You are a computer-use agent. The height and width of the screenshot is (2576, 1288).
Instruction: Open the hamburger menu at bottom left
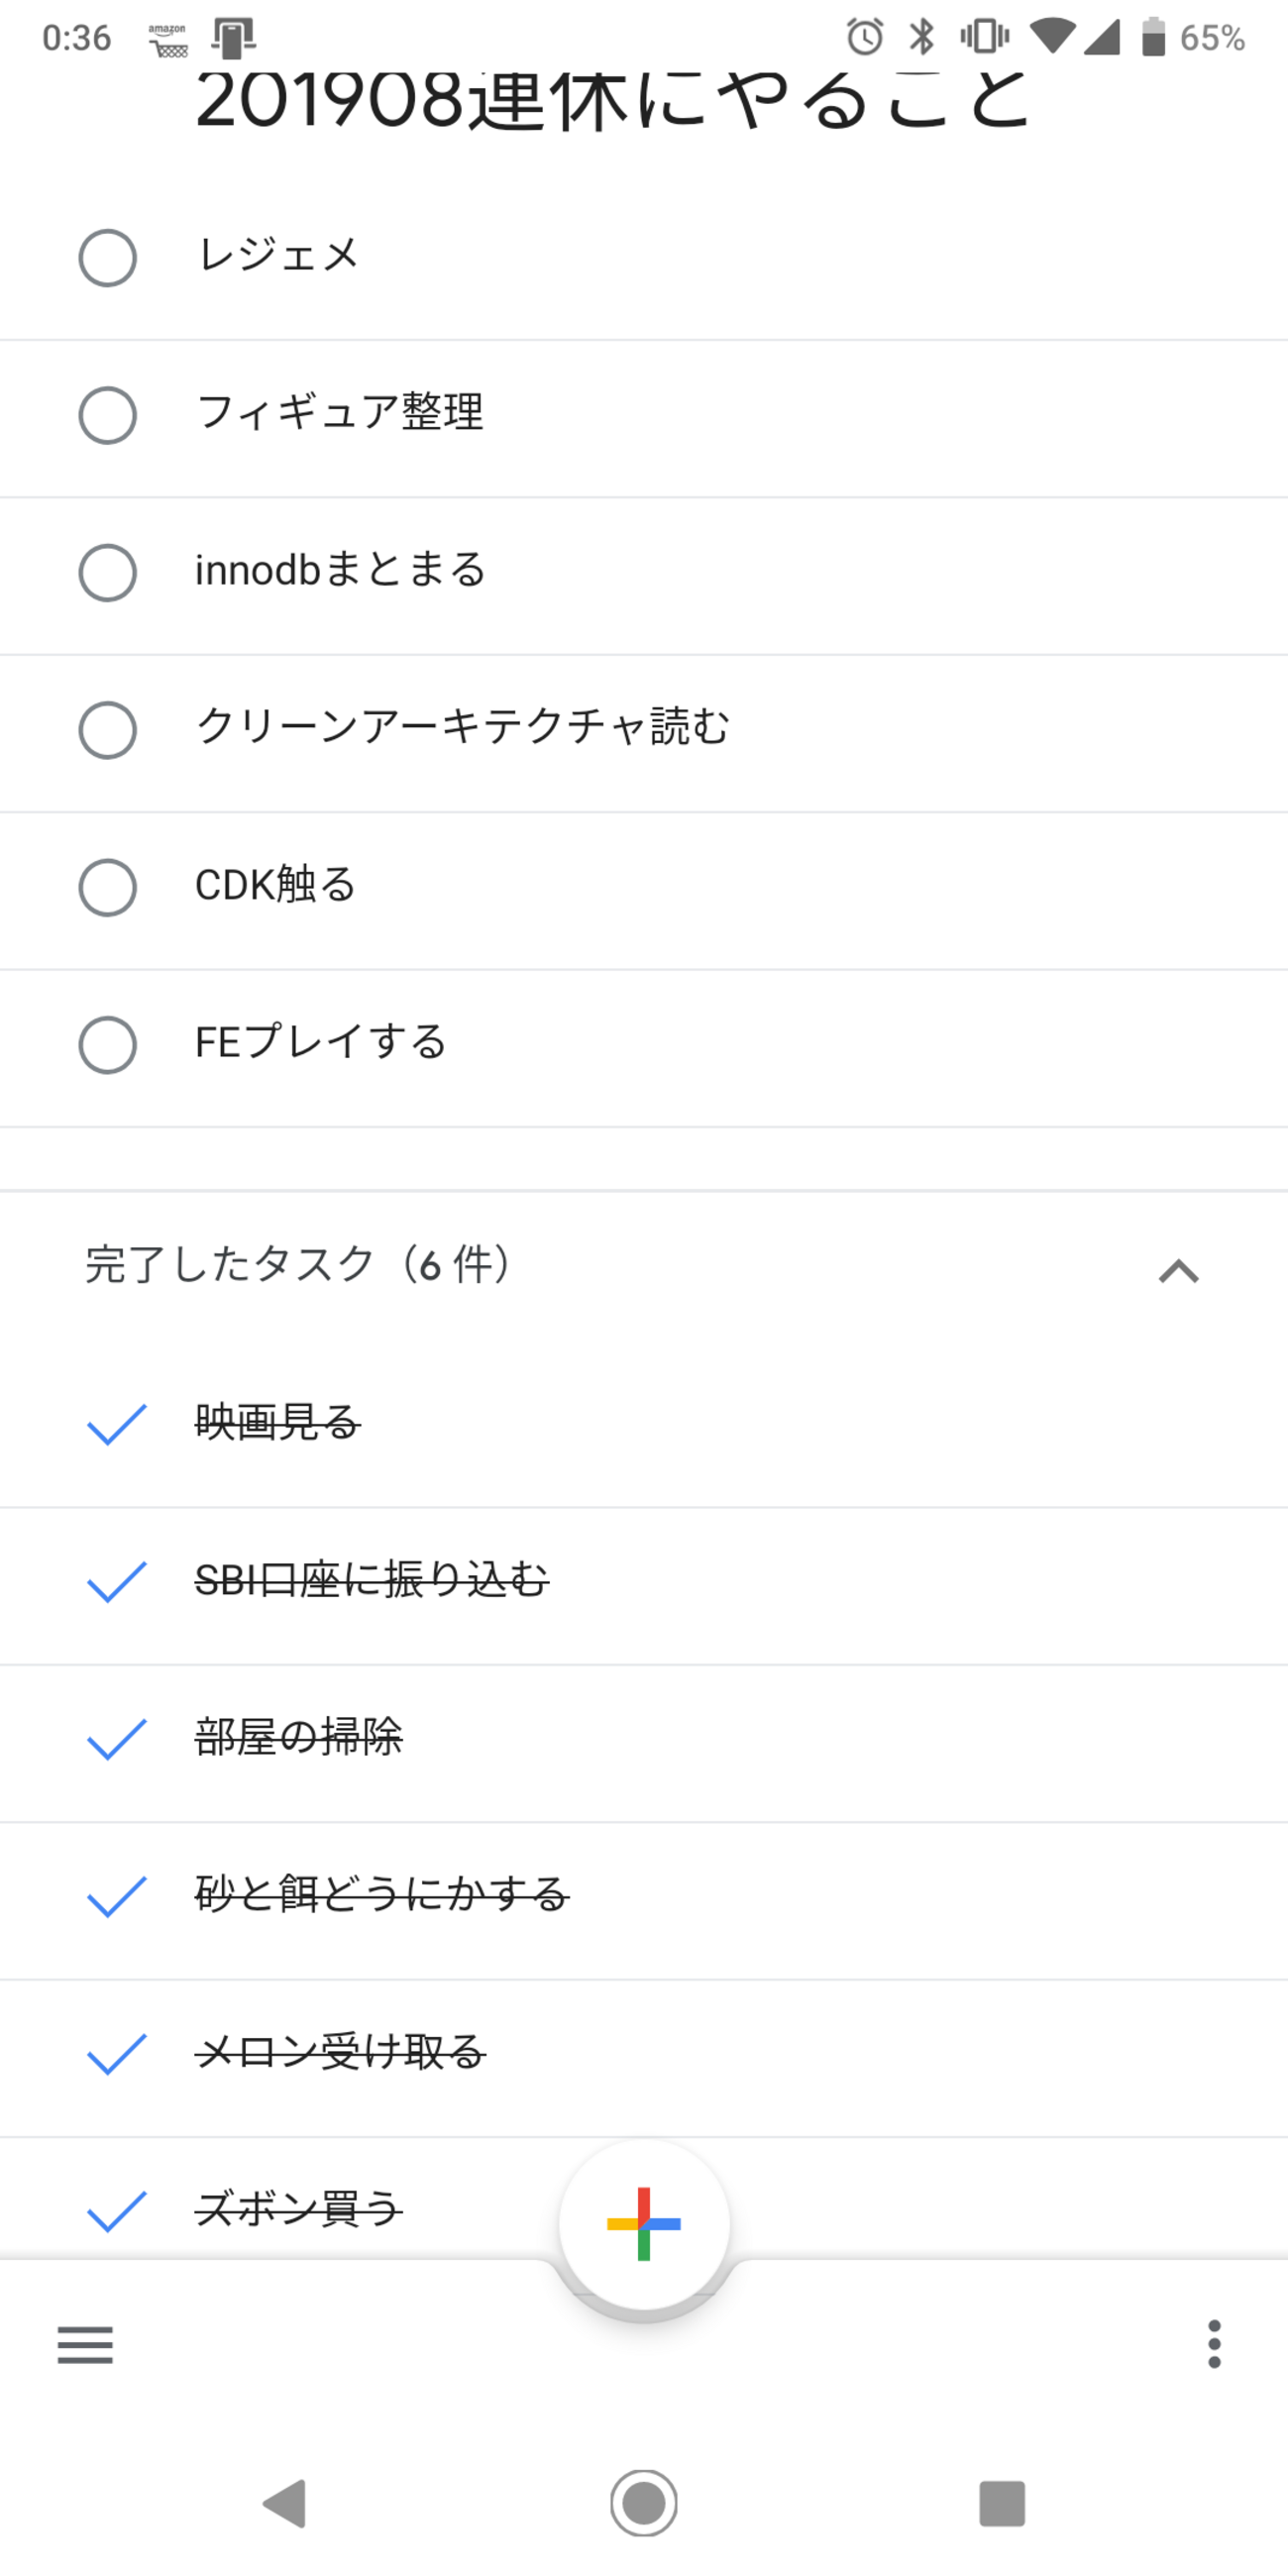85,2344
